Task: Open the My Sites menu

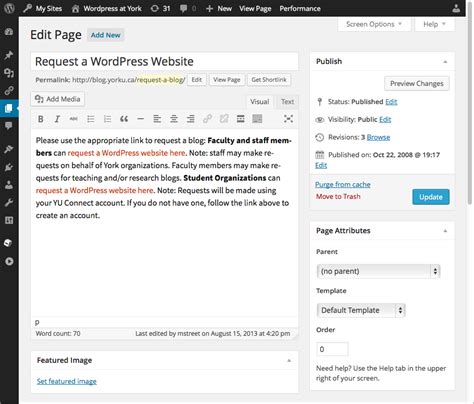Action: (x=43, y=8)
